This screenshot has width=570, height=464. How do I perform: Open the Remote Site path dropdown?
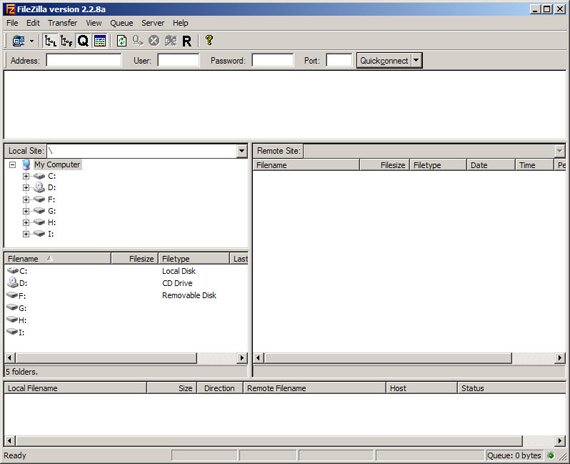(559, 151)
